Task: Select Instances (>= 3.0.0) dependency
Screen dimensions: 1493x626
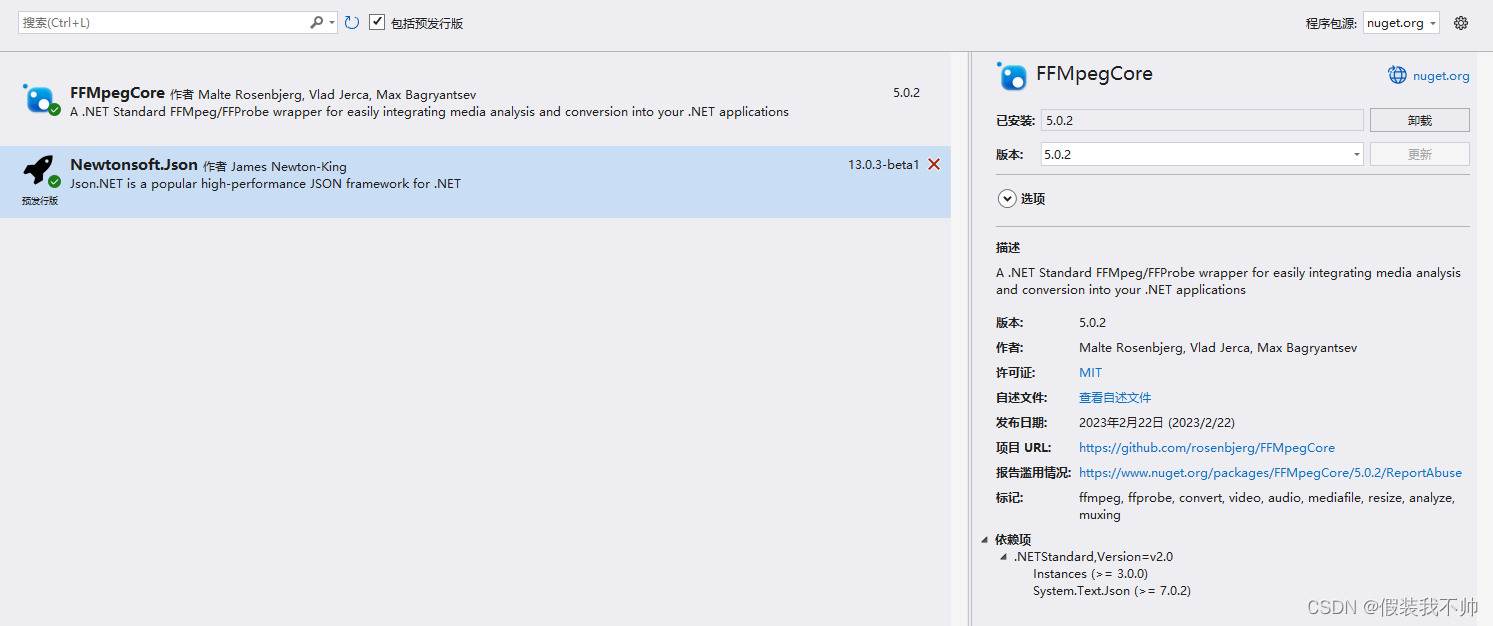Action: point(1090,574)
